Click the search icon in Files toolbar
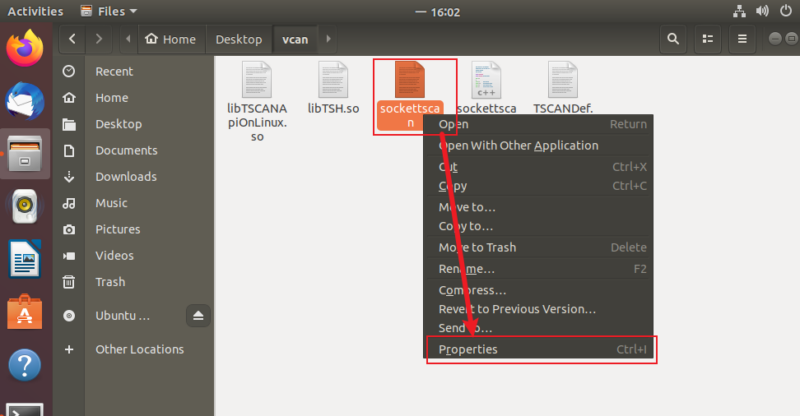This screenshot has height=416, width=800. [673, 40]
